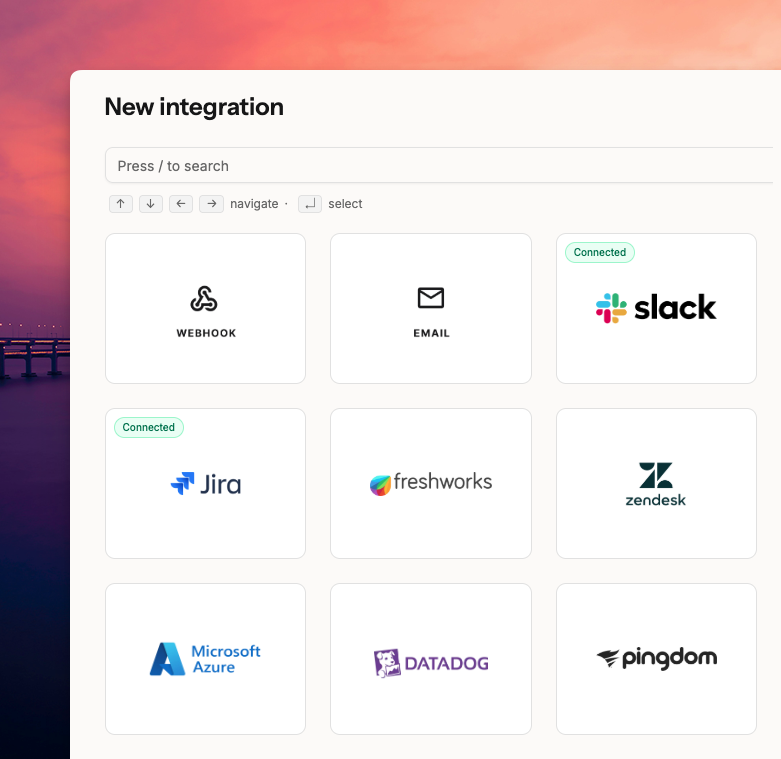Click the left arrow navigation key
Viewport: 781px width, 759px height.
pos(181,204)
